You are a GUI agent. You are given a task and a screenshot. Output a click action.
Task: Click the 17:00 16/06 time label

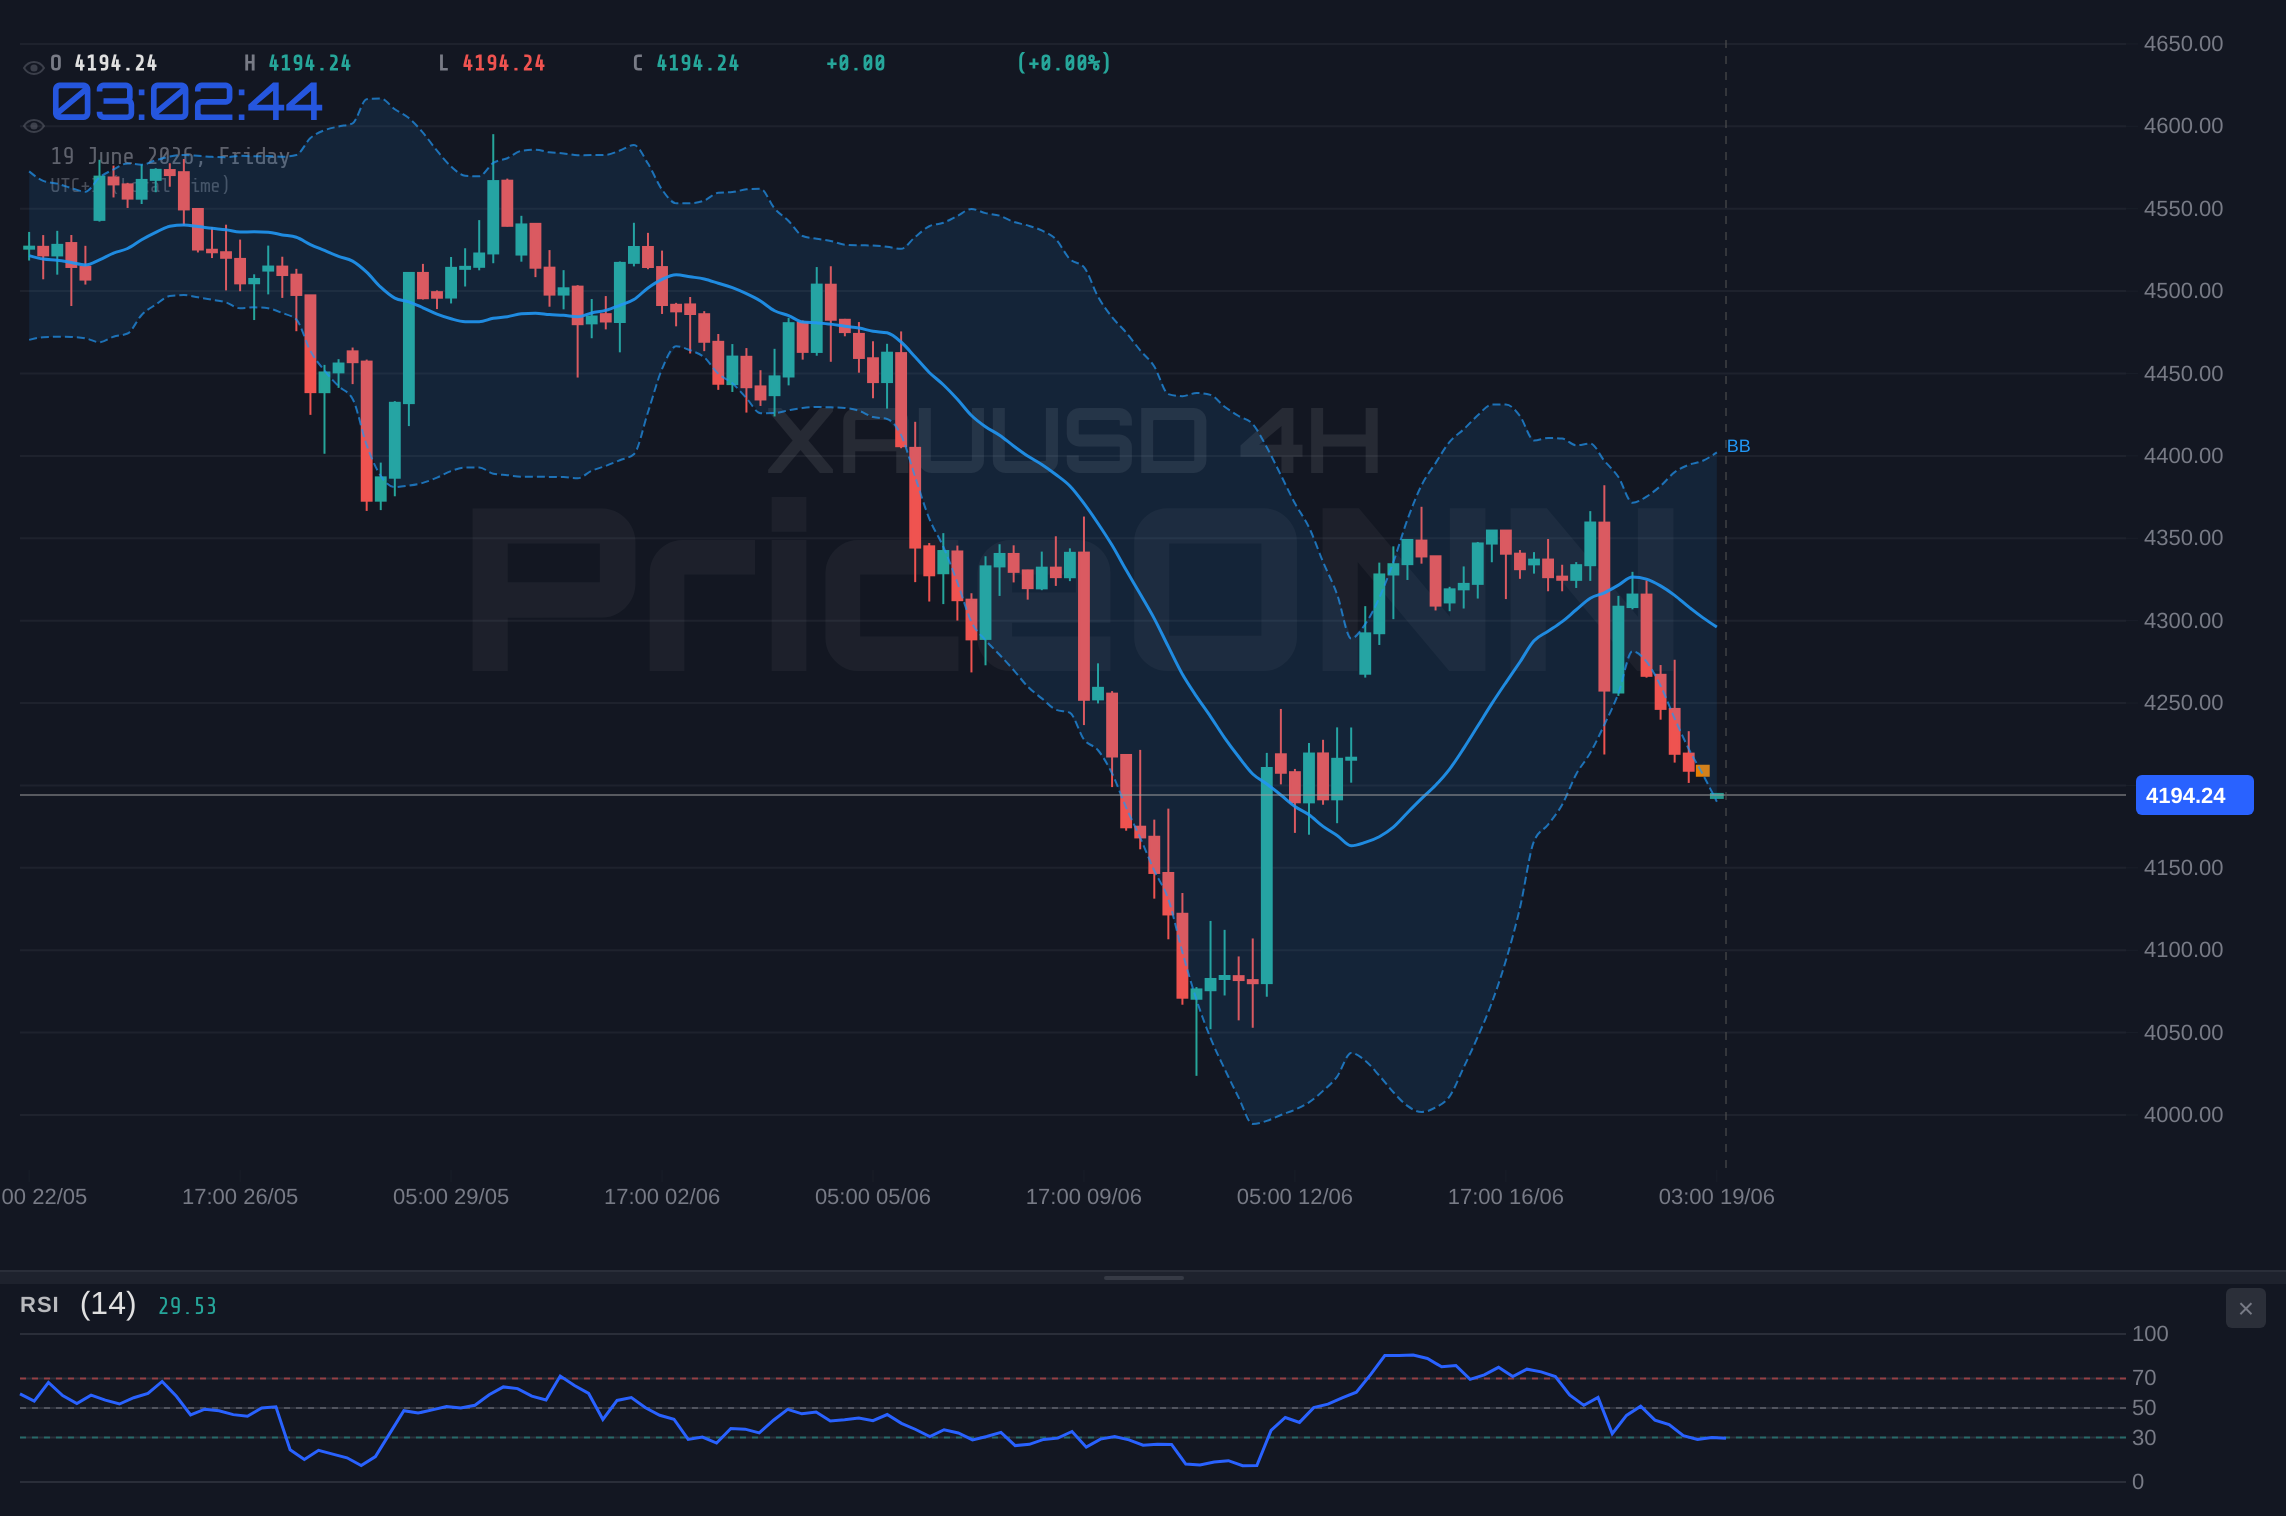(x=1506, y=1197)
